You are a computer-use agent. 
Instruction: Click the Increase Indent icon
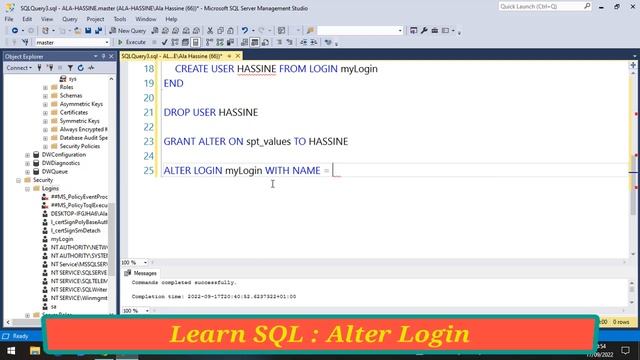point(314,42)
